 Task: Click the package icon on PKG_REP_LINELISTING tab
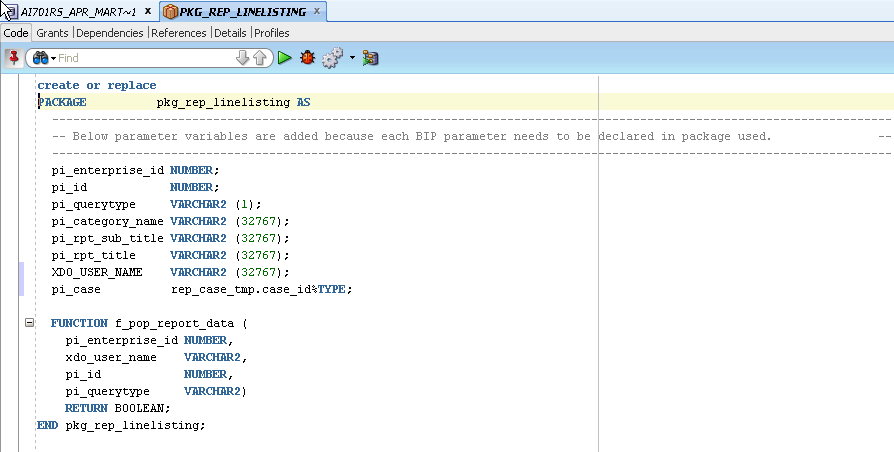(x=170, y=11)
